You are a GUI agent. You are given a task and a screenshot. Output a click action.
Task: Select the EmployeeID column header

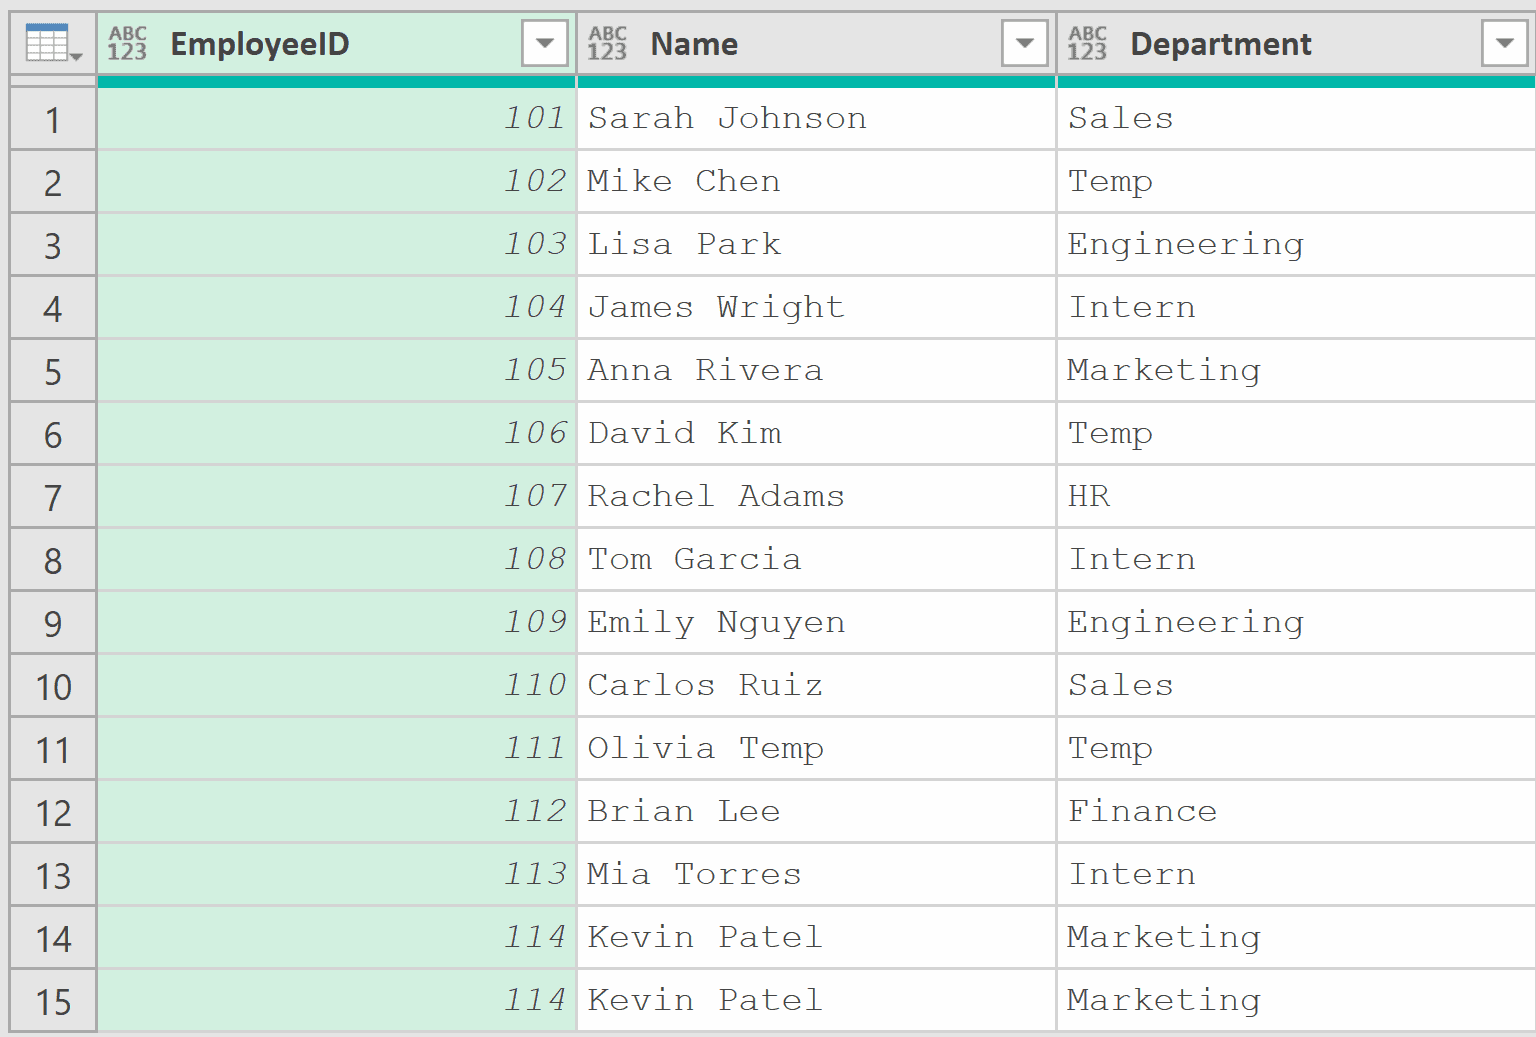[300, 43]
